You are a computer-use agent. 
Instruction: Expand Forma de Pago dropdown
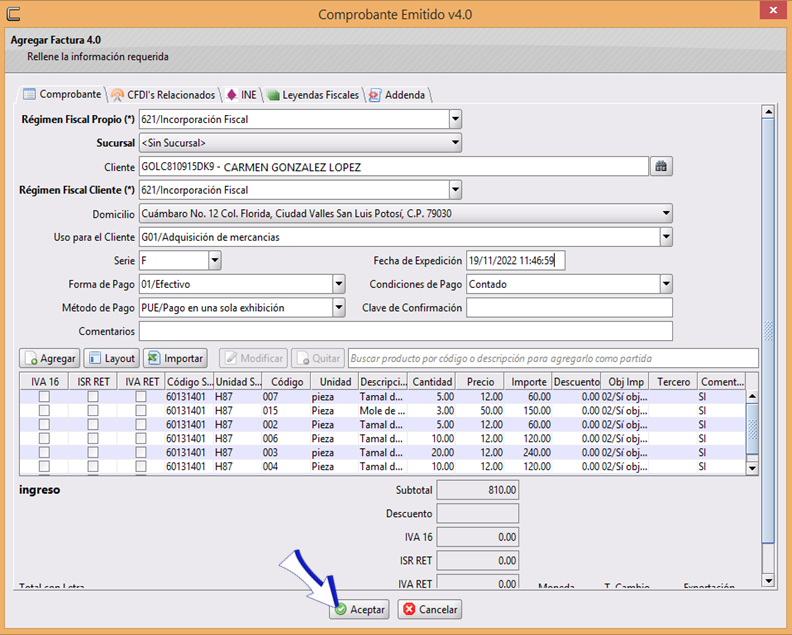coord(339,284)
